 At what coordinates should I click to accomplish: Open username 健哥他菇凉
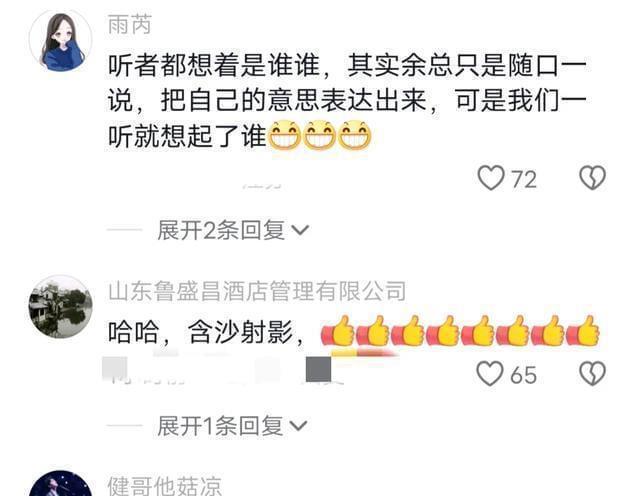point(164,486)
